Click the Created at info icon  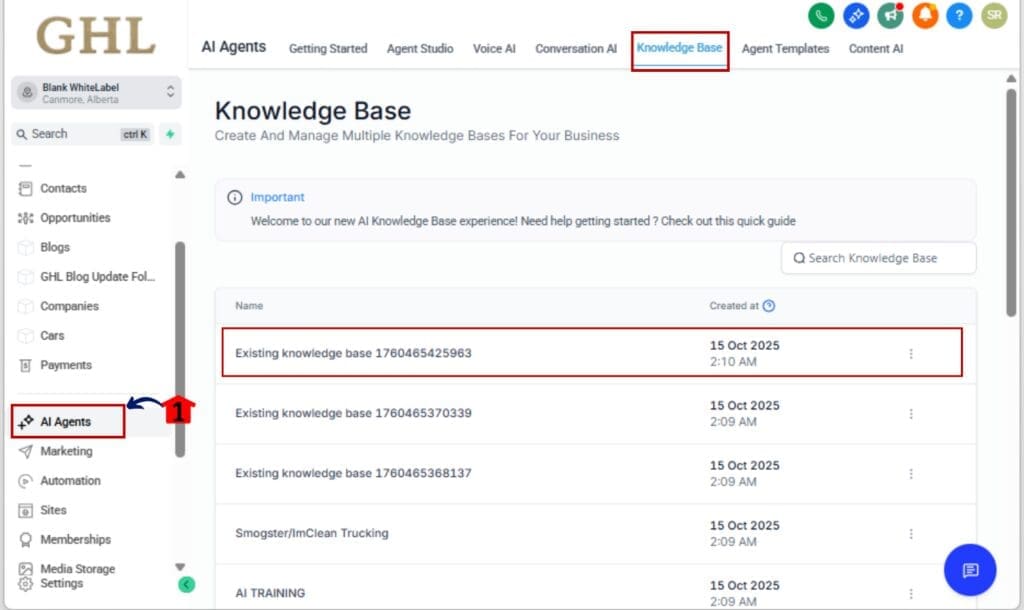point(769,306)
